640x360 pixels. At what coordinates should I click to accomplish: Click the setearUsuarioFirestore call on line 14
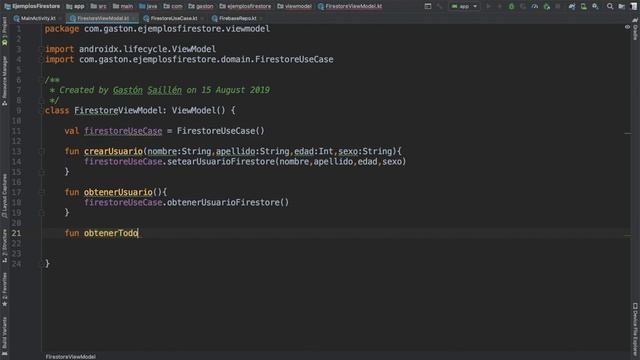tap(222, 162)
